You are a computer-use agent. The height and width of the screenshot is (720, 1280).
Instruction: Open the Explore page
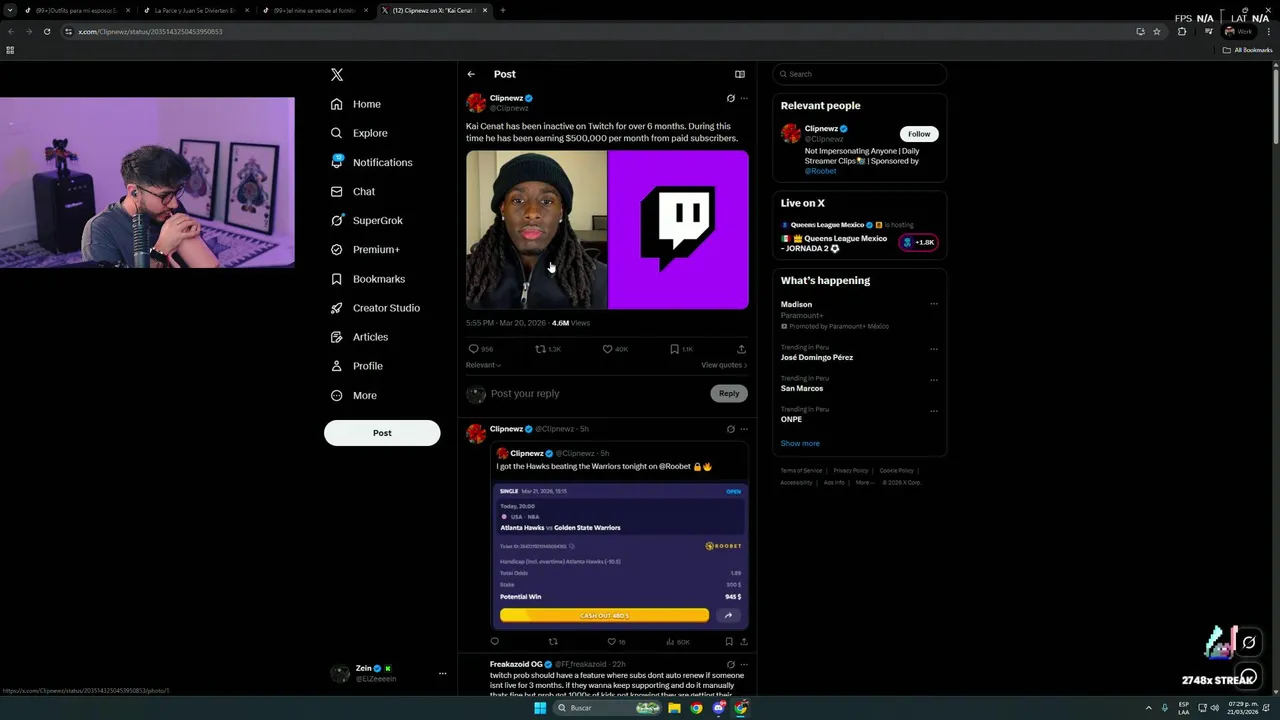(359, 133)
